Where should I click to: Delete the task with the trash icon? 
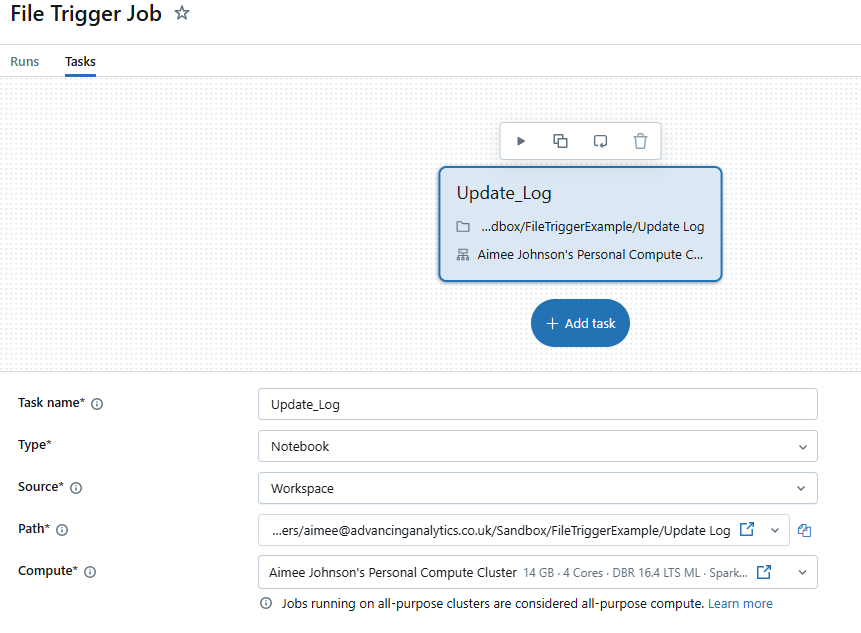(640, 141)
